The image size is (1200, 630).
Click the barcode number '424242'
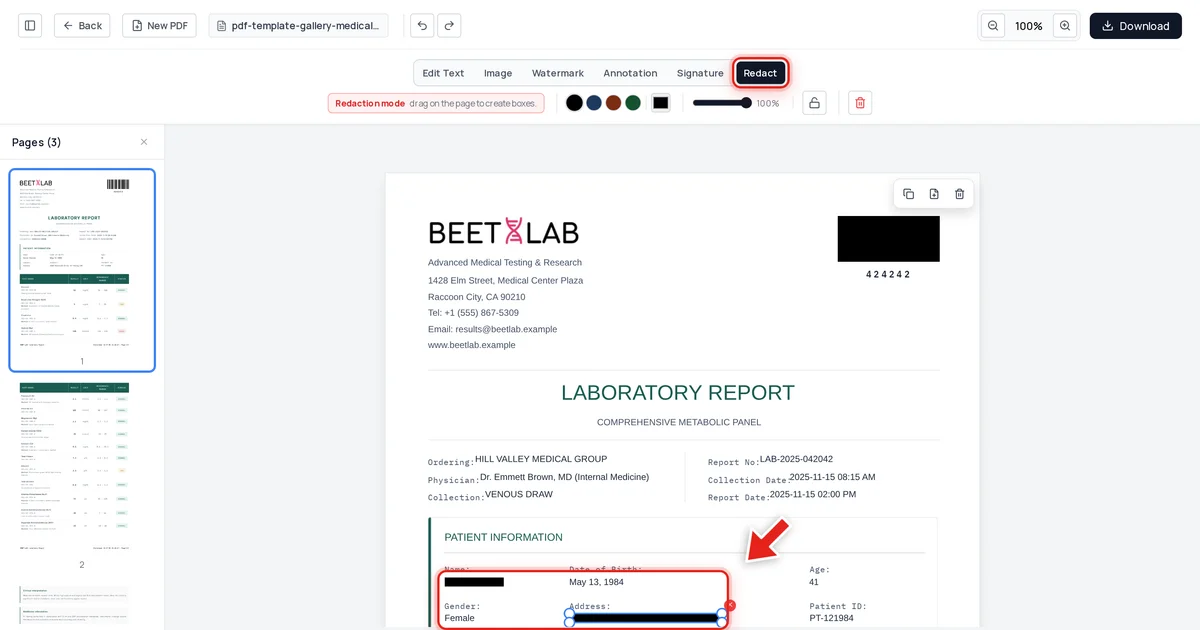(888, 274)
